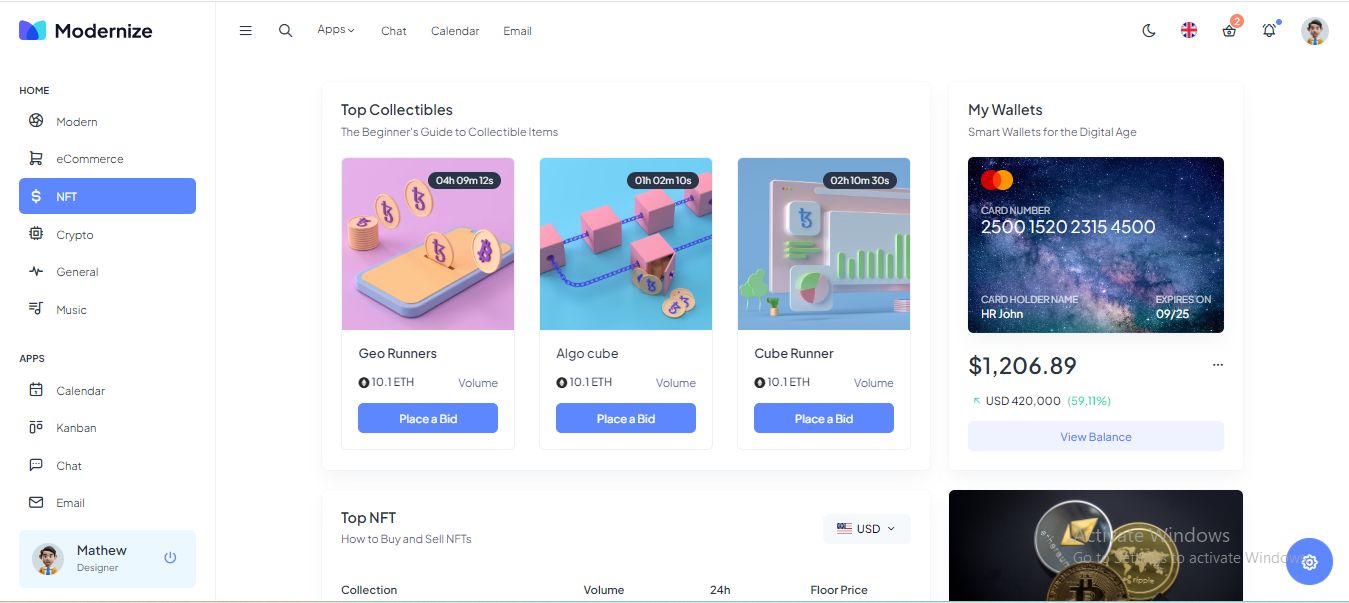Click the View Balance button
The height and width of the screenshot is (603, 1349).
(1096, 436)
